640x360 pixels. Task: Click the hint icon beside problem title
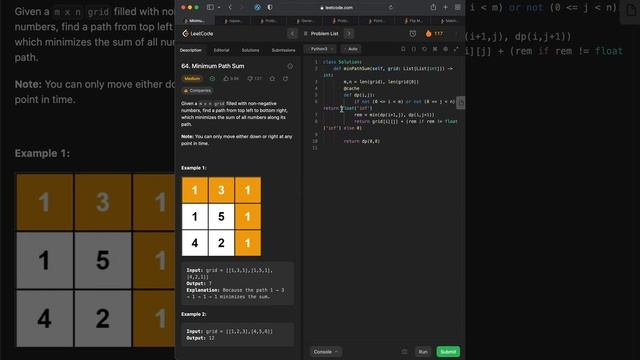(x=290, y=66)
